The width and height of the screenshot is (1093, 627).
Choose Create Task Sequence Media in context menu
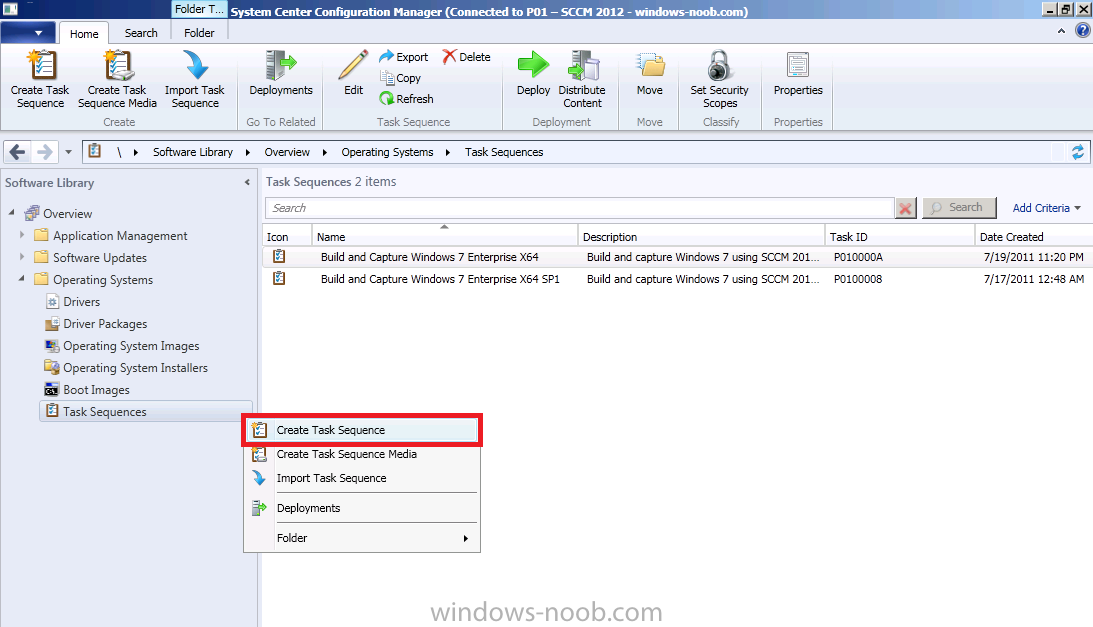(x=362, y=454)
